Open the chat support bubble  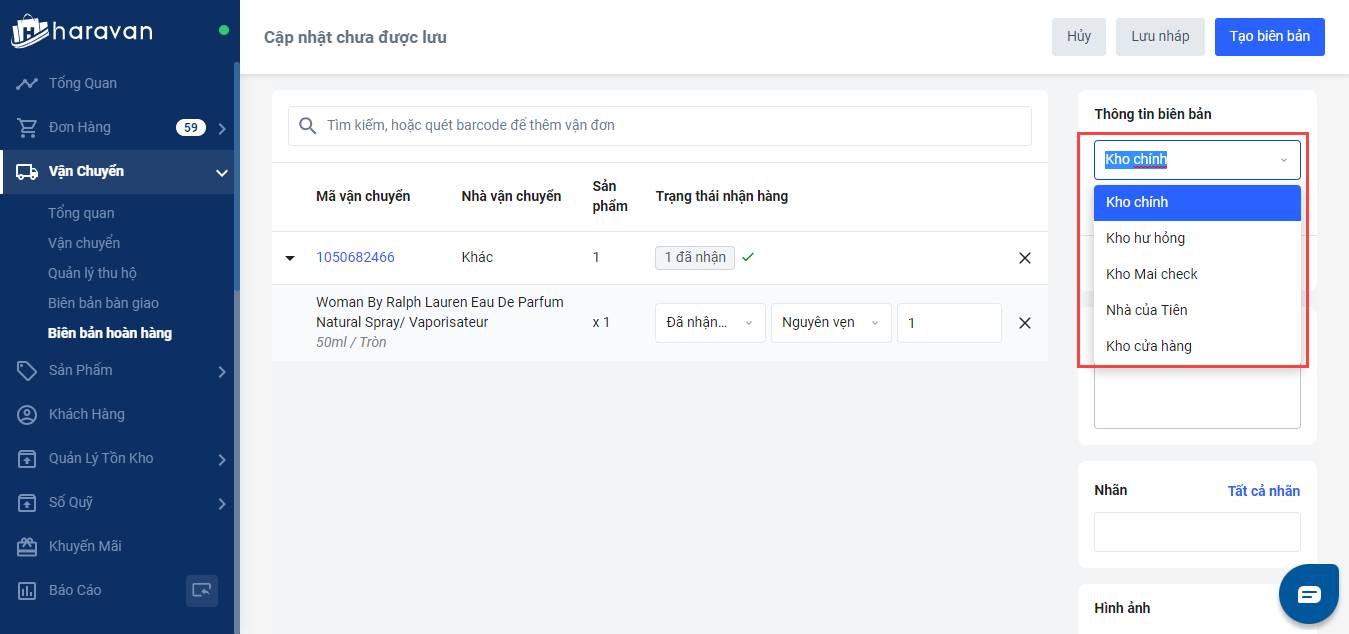[x=1309, y=594]
